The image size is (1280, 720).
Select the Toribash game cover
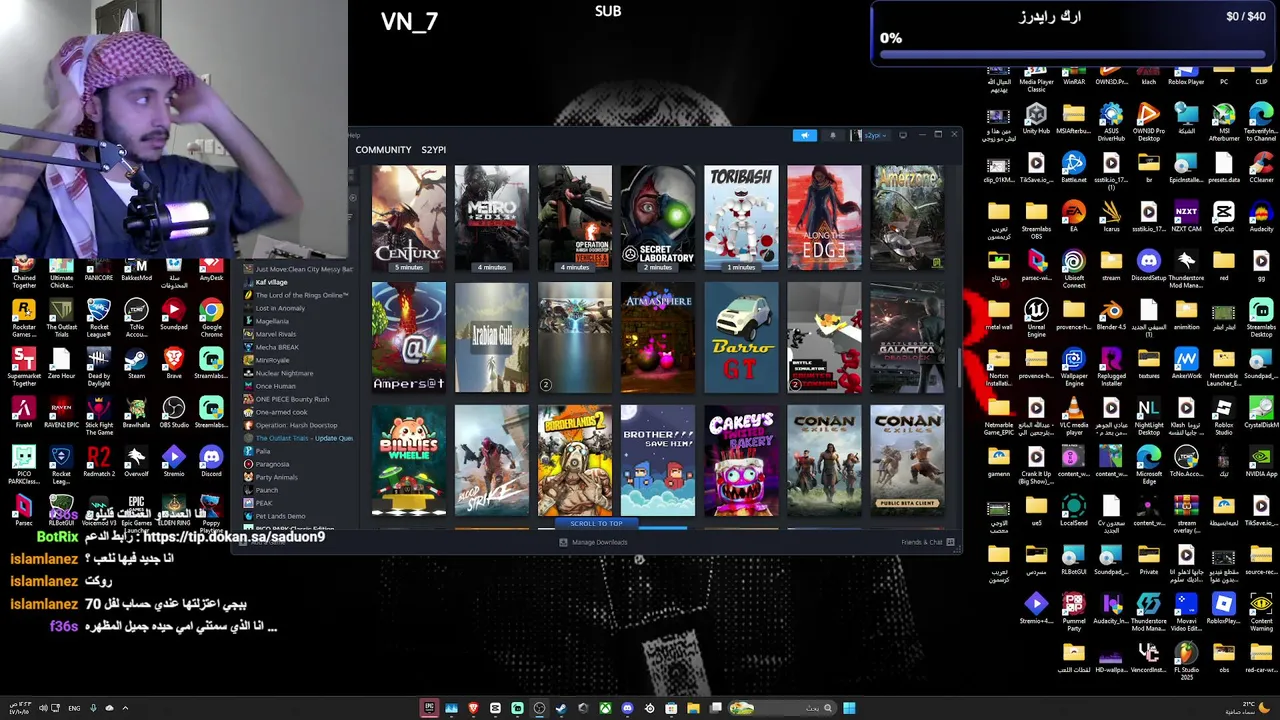(x=741, y=218)
